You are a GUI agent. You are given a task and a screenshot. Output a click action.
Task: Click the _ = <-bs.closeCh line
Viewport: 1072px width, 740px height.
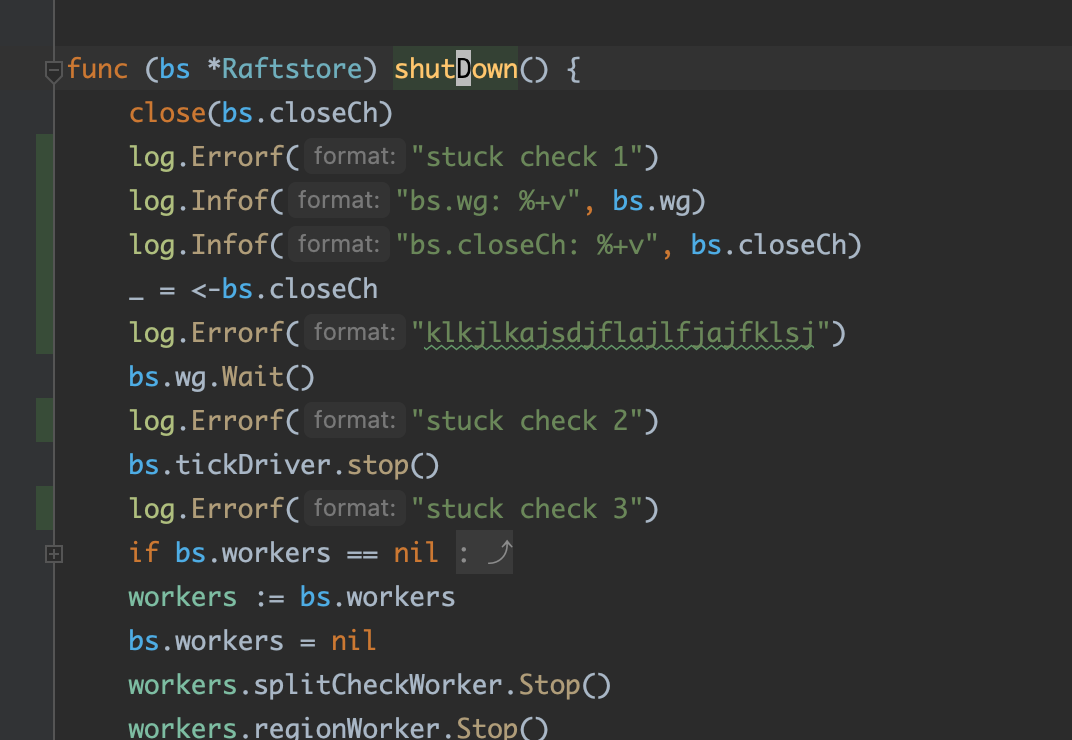(x=253, y=289)
